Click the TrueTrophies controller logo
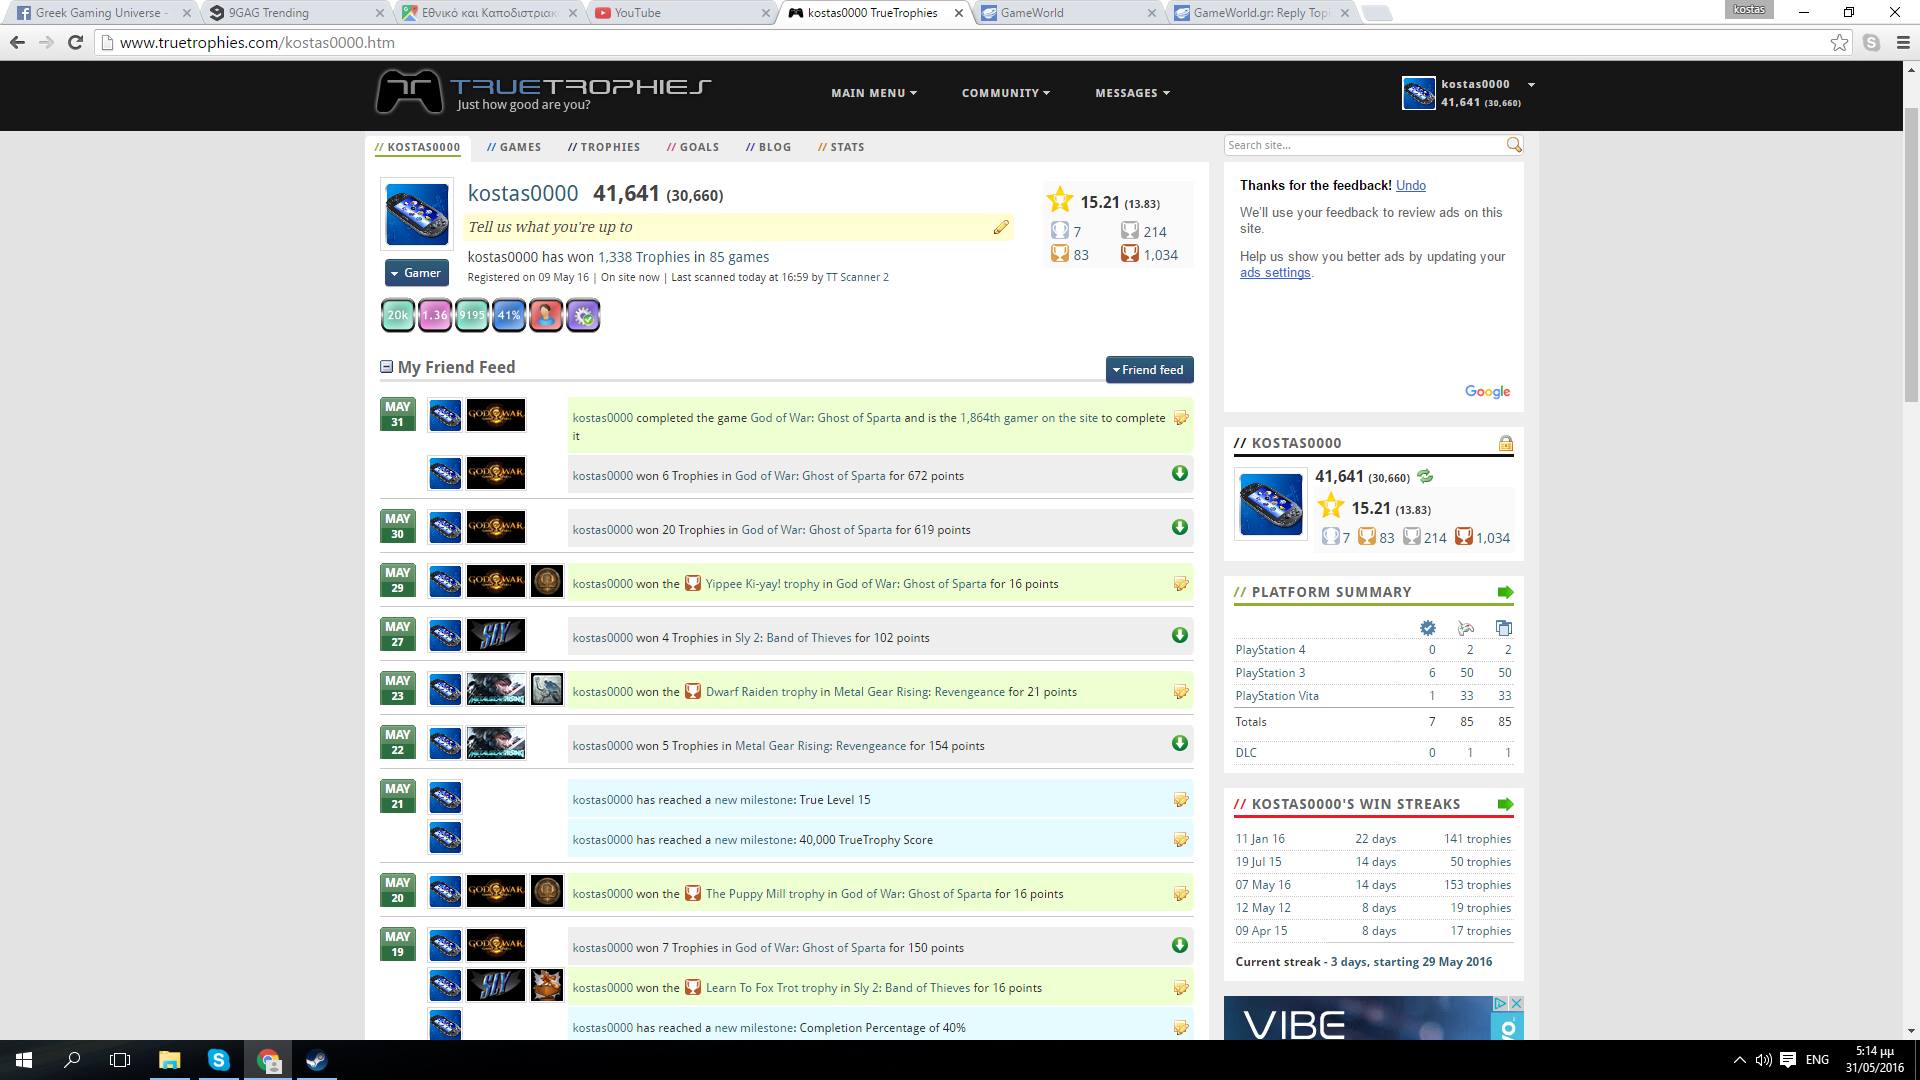This screenshot has width=1920, height=1080. point(409,92)
